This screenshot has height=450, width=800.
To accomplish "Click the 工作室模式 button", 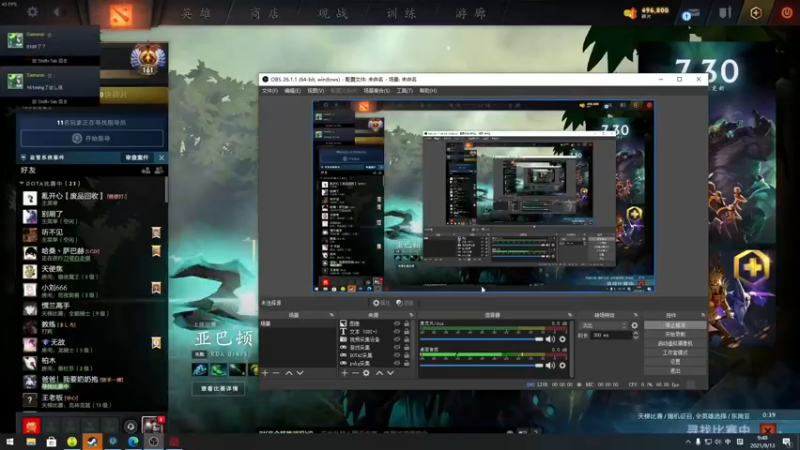I will coord(675,353).
